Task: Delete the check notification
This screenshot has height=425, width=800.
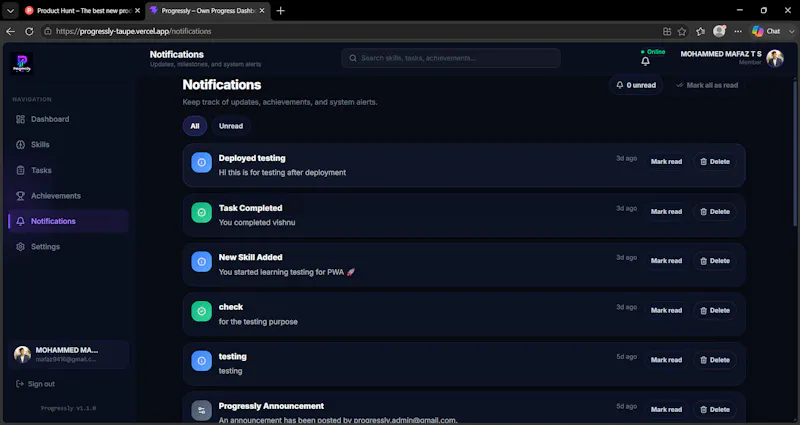Action: [715, 310]
